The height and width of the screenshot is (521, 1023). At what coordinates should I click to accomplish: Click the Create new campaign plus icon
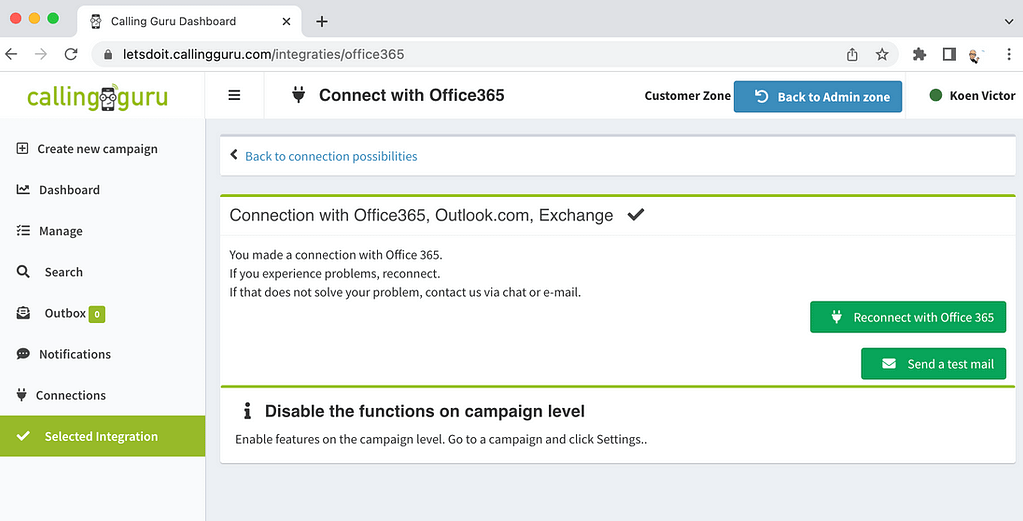coord(22,149)
